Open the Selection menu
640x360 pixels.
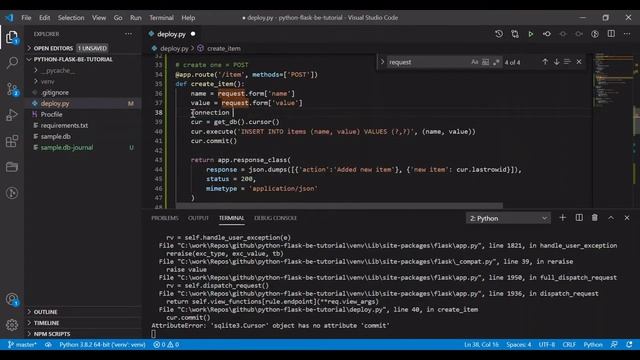[71, 18]
